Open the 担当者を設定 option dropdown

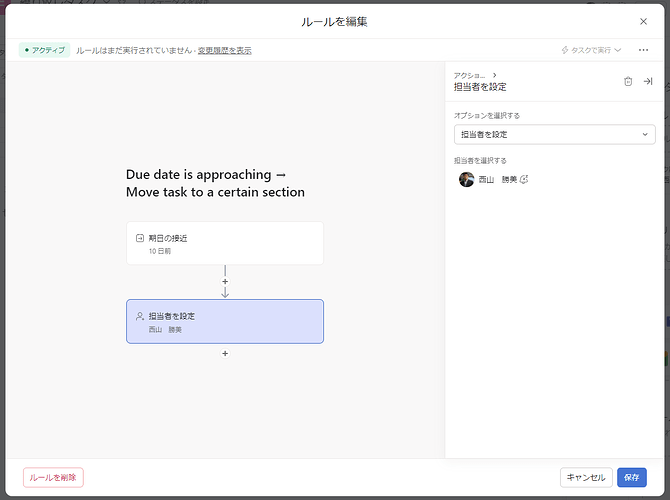click(x=554, y=135)
